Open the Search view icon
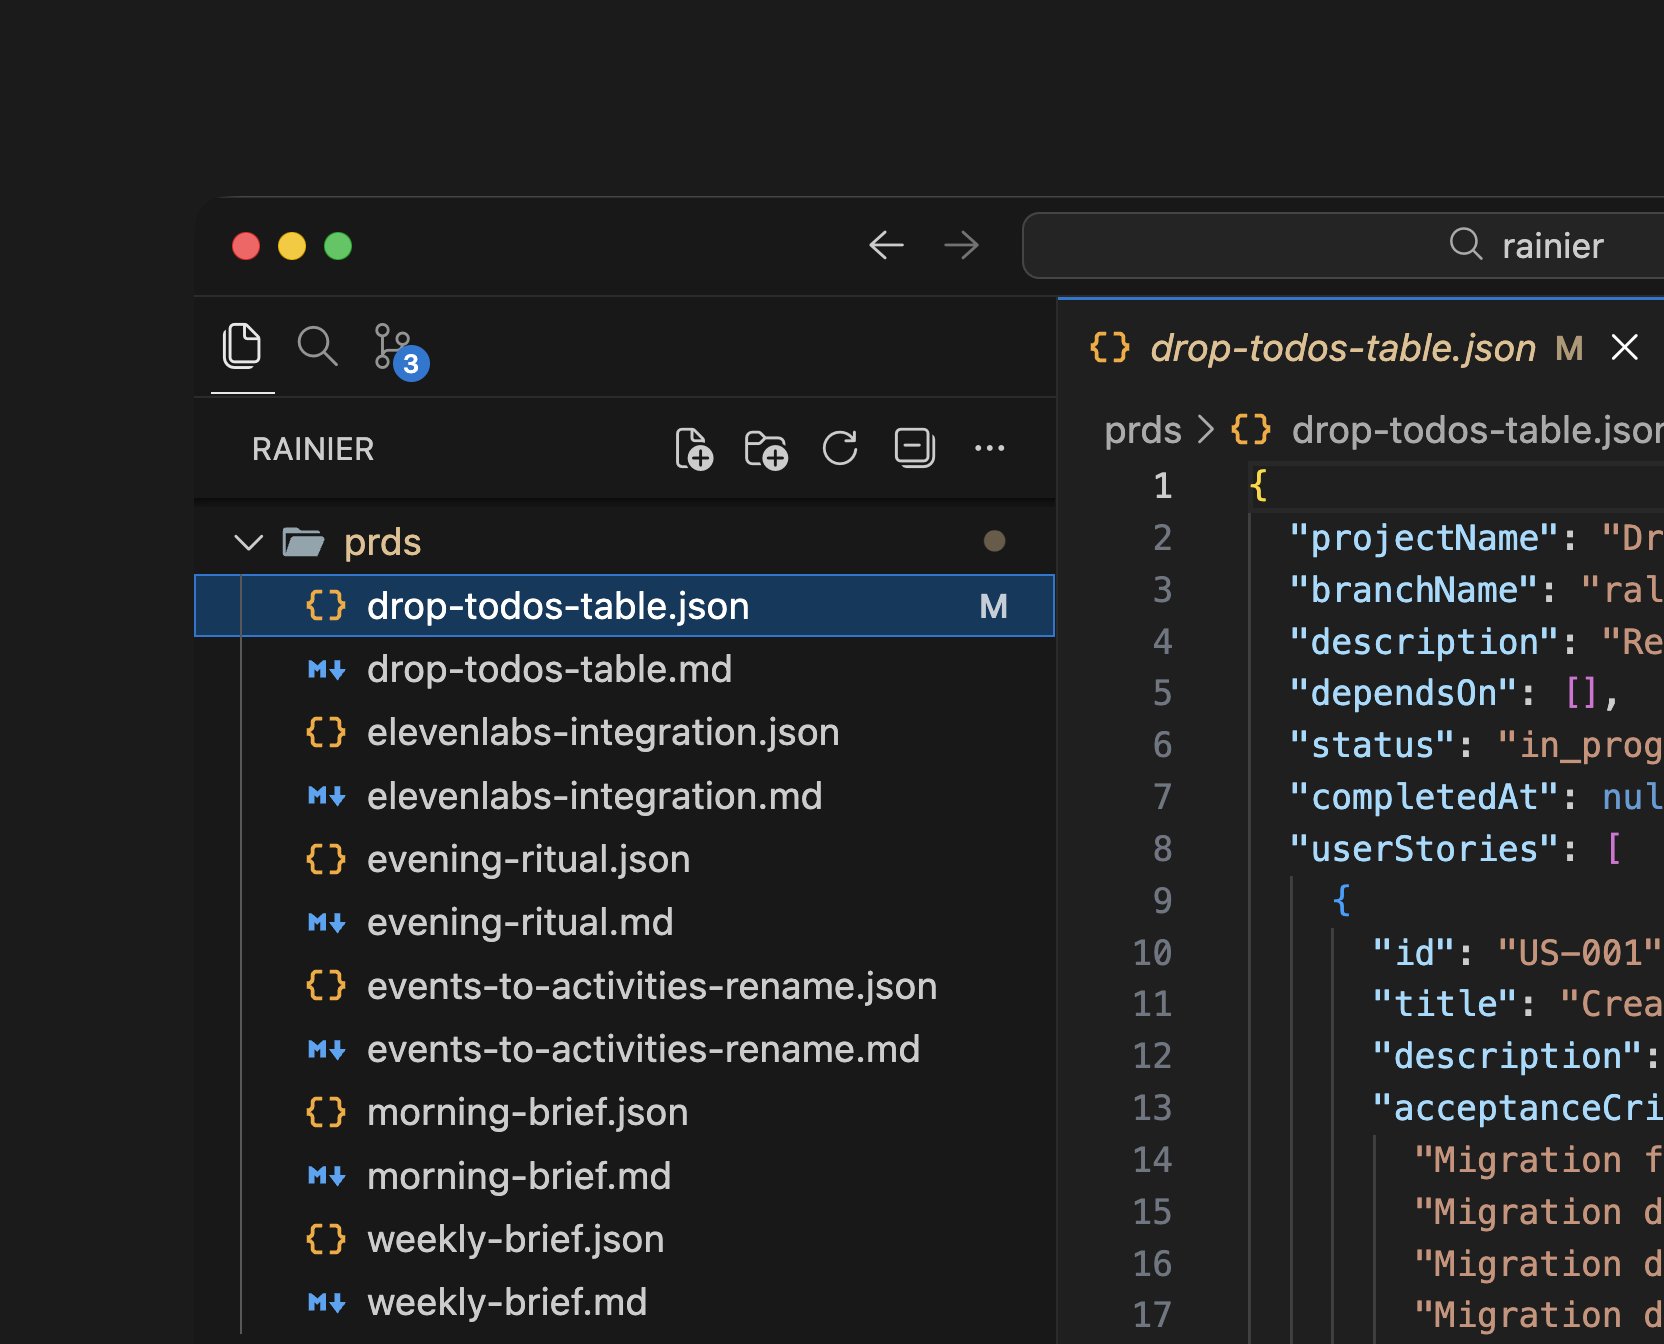This screenshot has height=1344, width=1664. (x=317, y=347)
